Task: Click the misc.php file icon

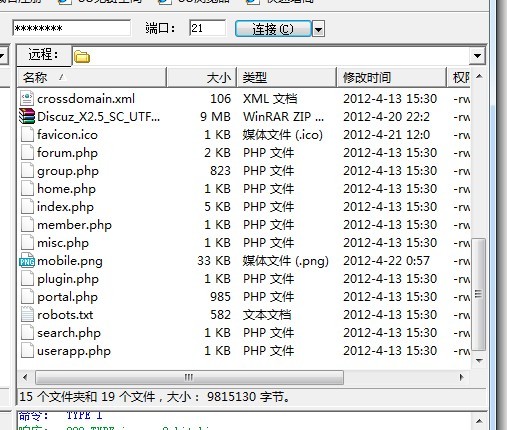Action: click(27, 243)
